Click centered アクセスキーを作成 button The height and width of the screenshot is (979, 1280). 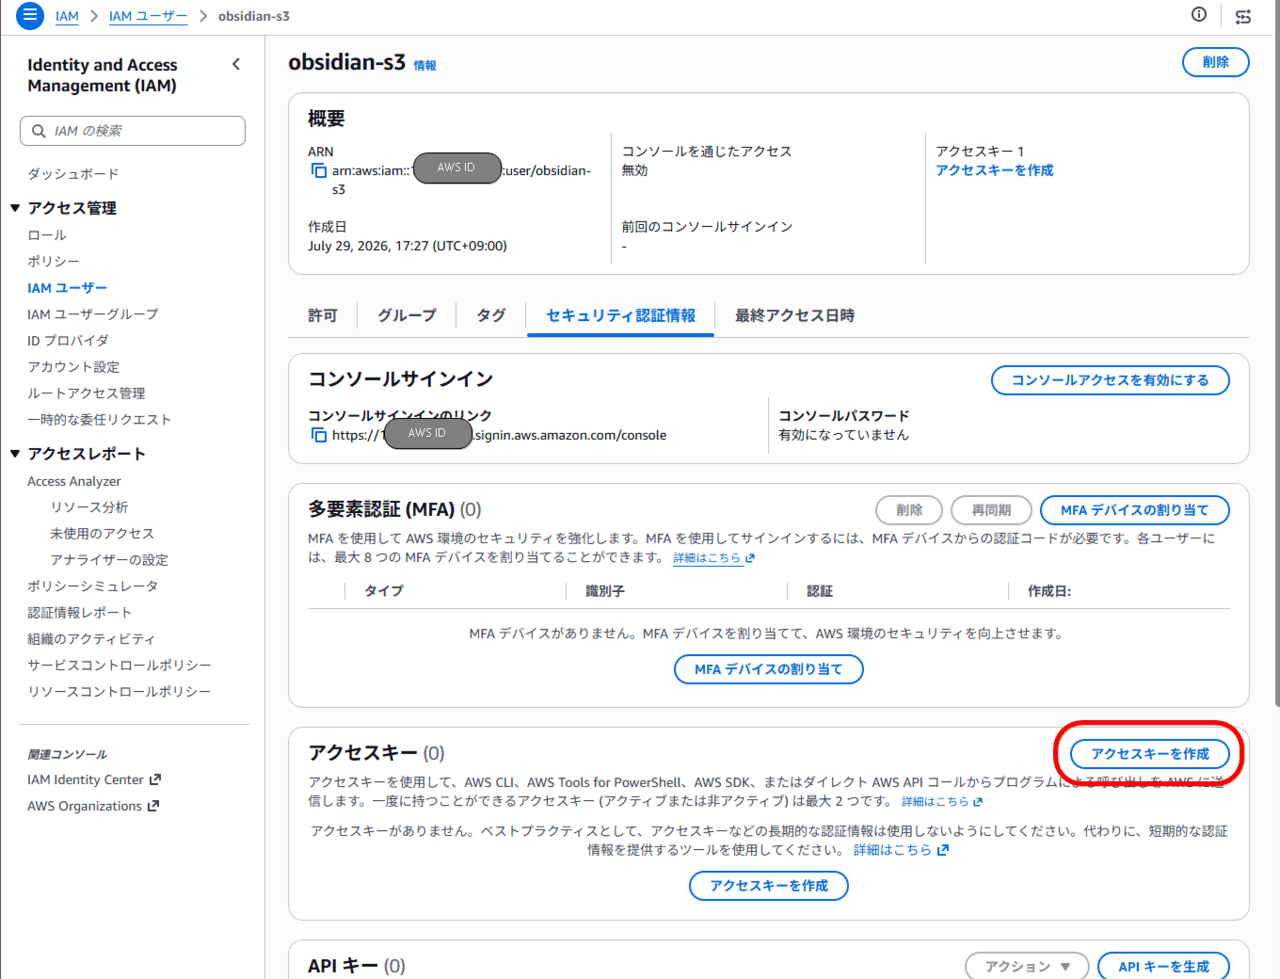[x=769, y=886]
